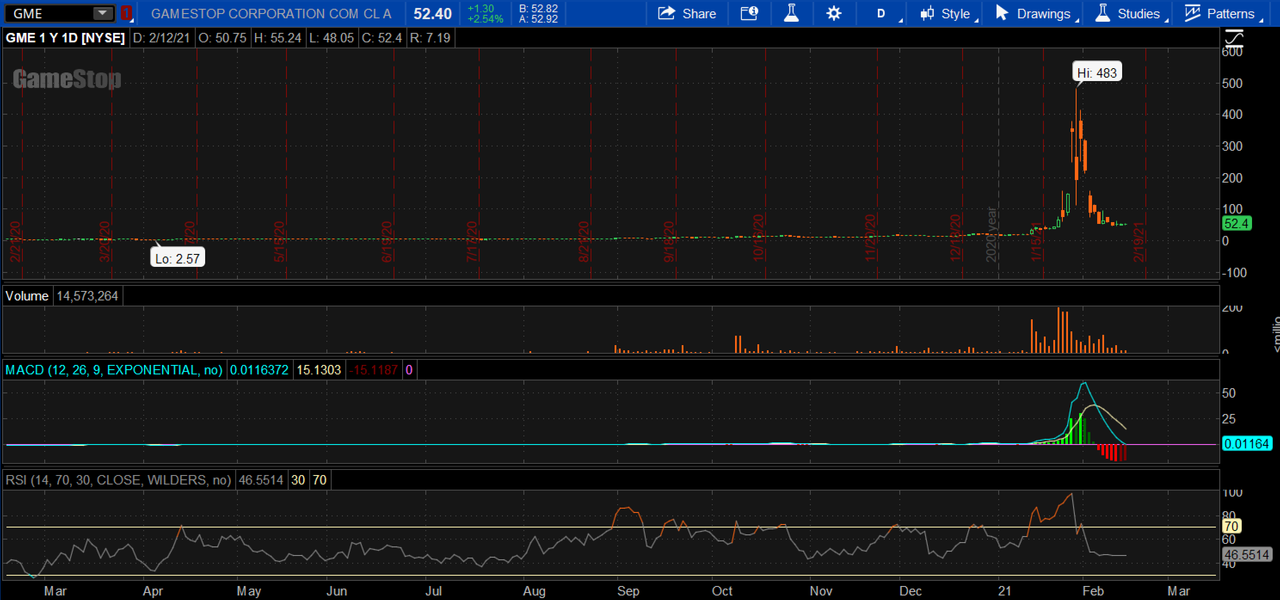
Task: Open the chart info window icon
Action: pyautogui.click(x=749, y=13)
